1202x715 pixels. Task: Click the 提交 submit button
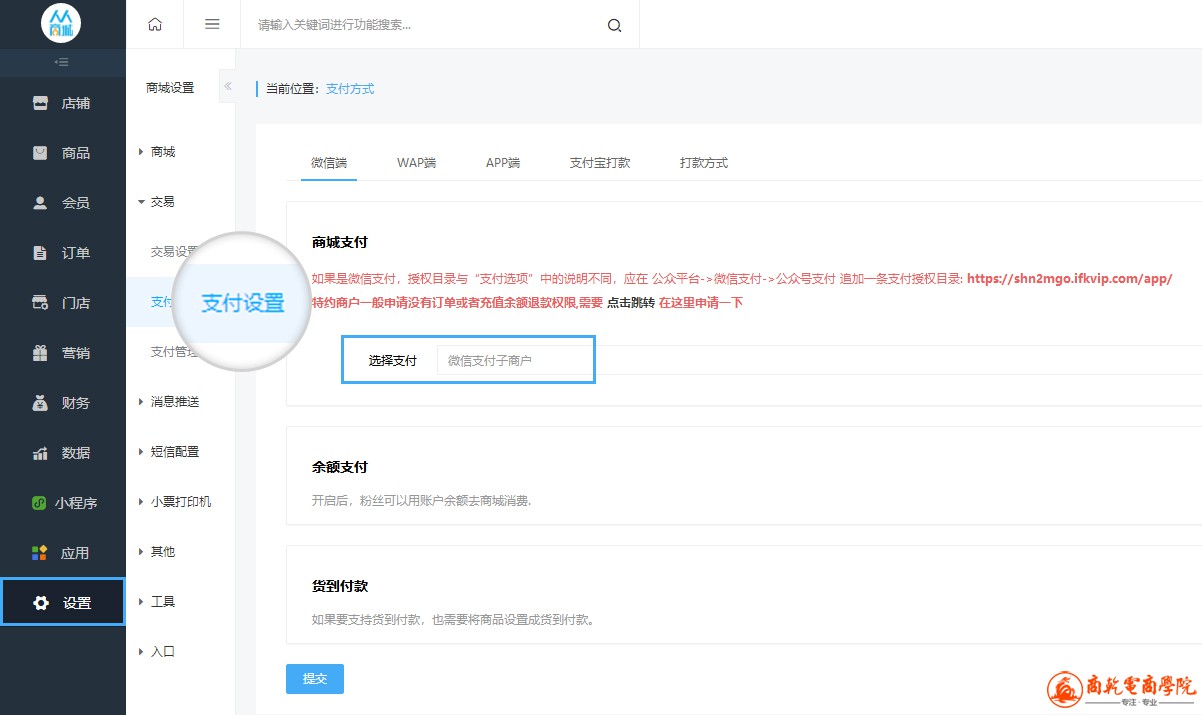[x=314, y=679]
